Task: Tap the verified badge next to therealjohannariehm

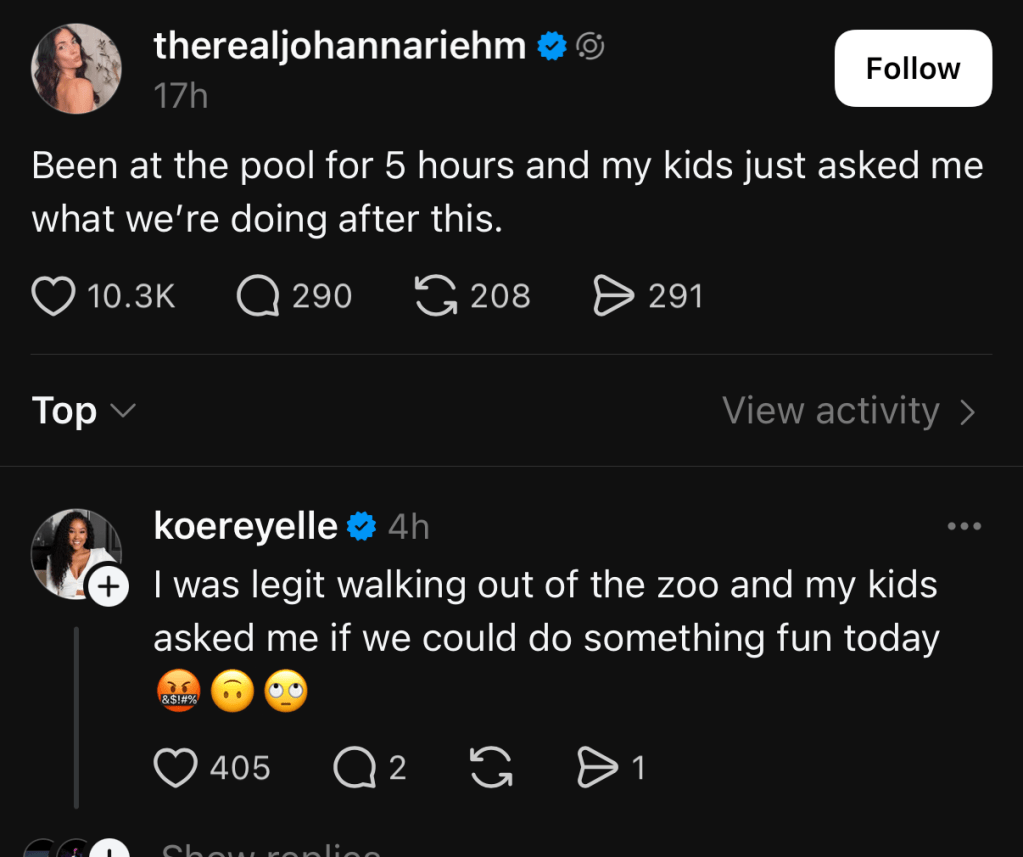Action: (x=553, y=46)
